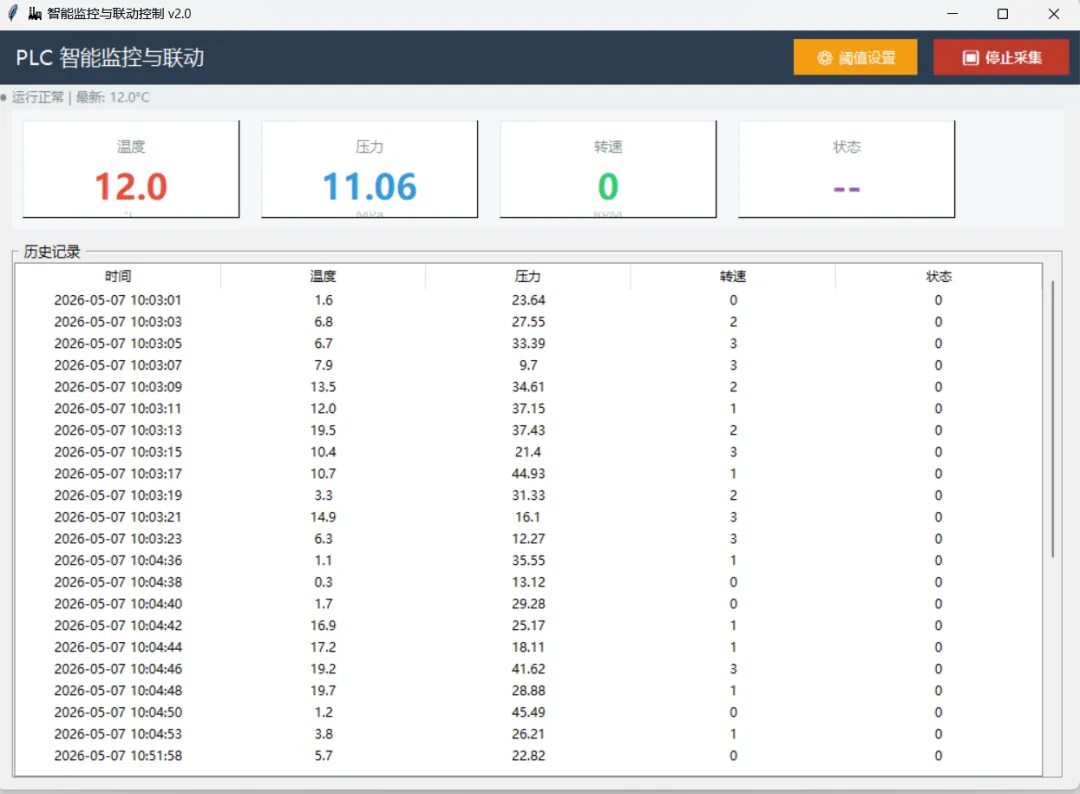Click the 温度 card showing 12.0
Viewport: 1080px width, 794px height.
click(x=131, y=169)
